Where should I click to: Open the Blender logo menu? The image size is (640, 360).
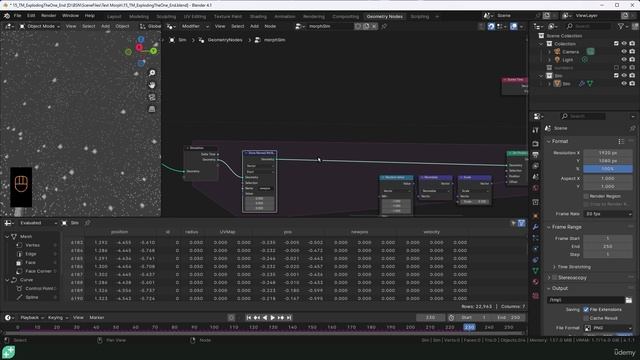point(7,16)
